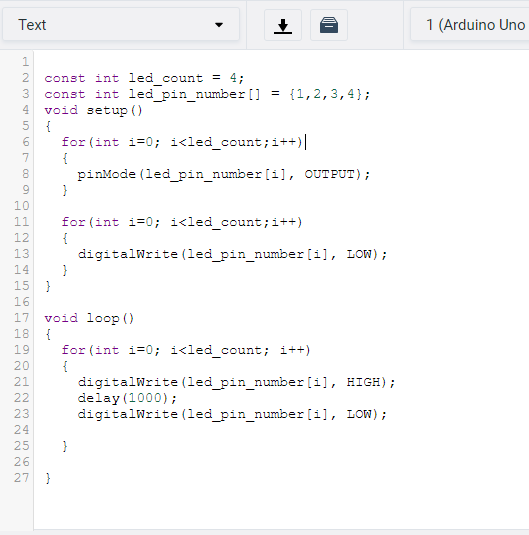
Task: Download the code using the download arrow icon
Action: click(283, 25)
